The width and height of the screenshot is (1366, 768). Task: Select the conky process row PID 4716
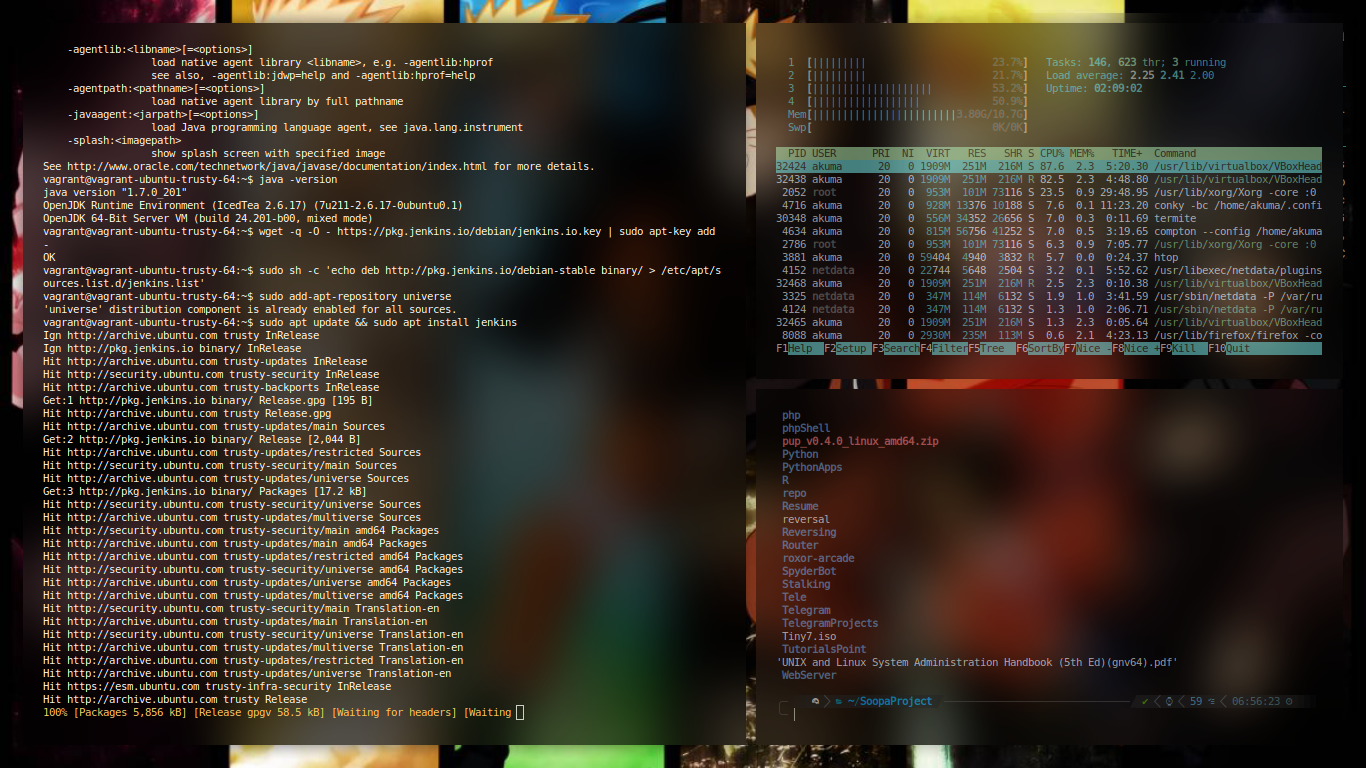click(x=1049, y=205)
